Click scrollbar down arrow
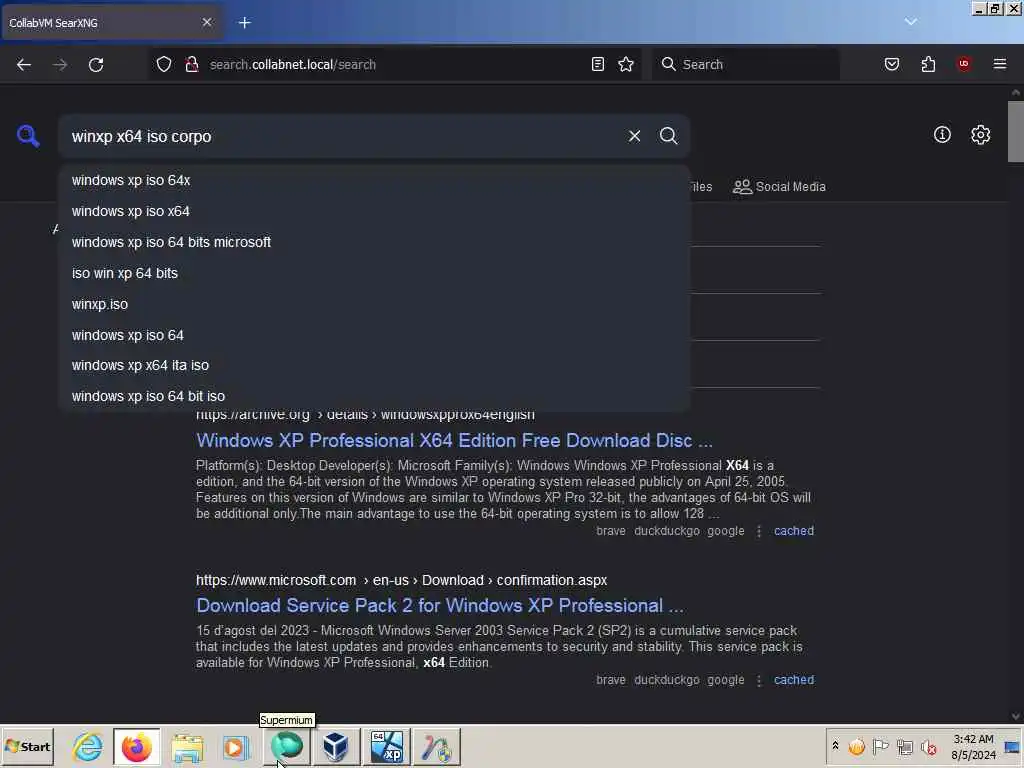Viewport: 1024px width, 768px height. pos(1016,716)
